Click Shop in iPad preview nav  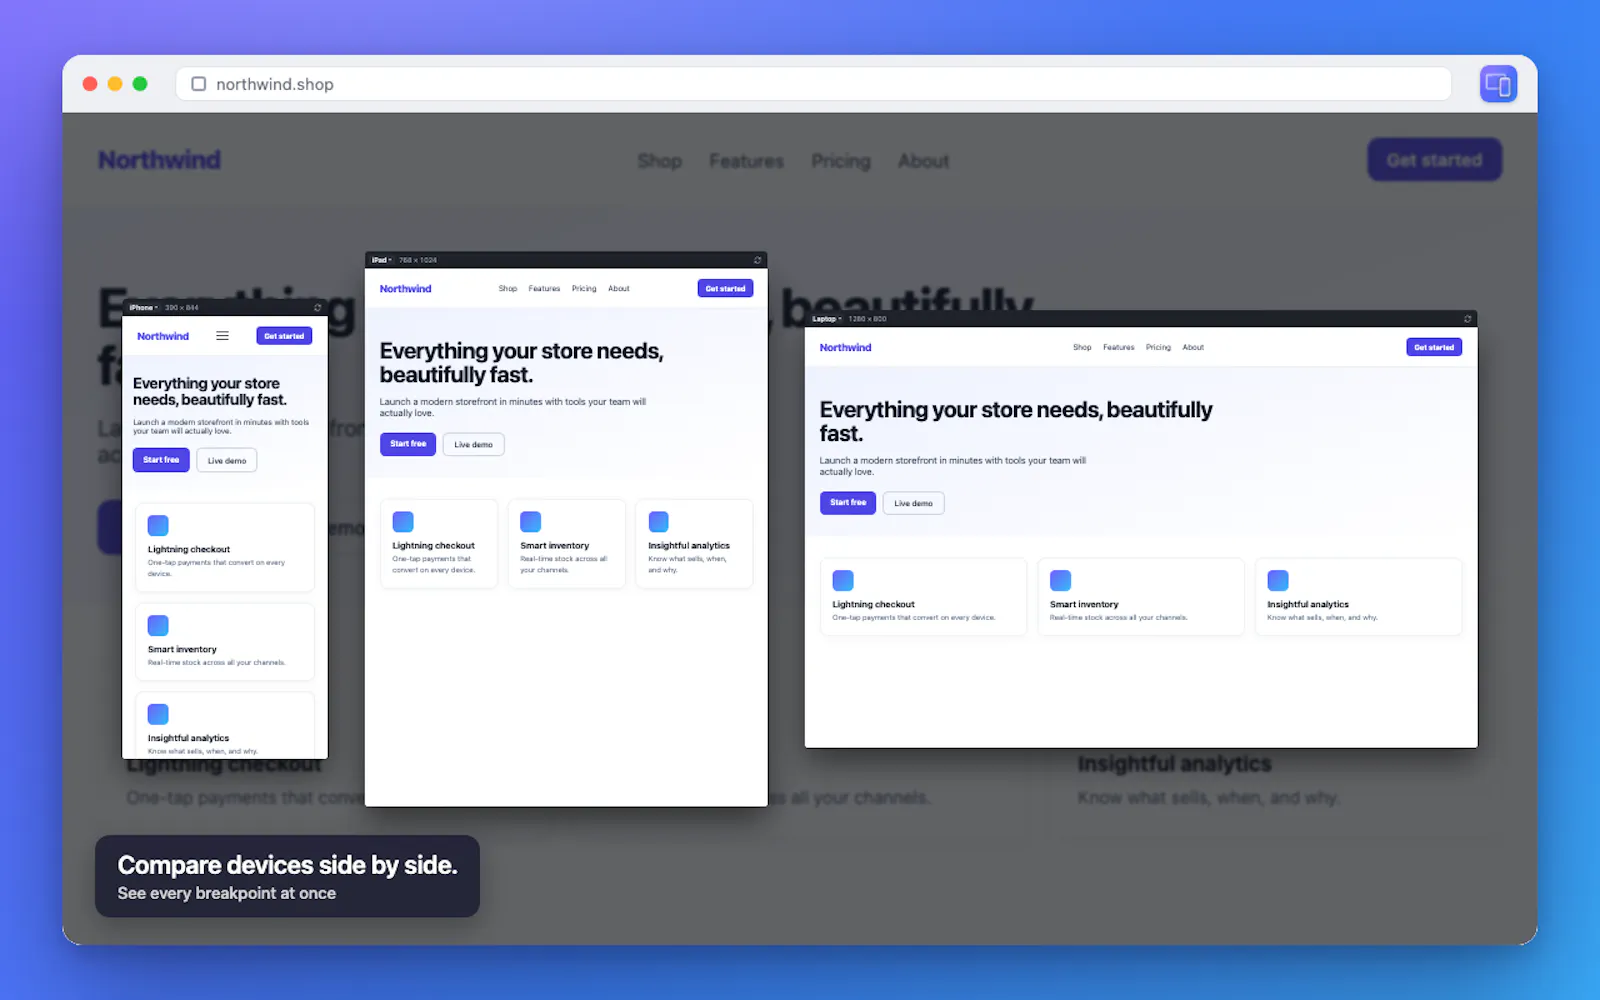tap(508, 289)
